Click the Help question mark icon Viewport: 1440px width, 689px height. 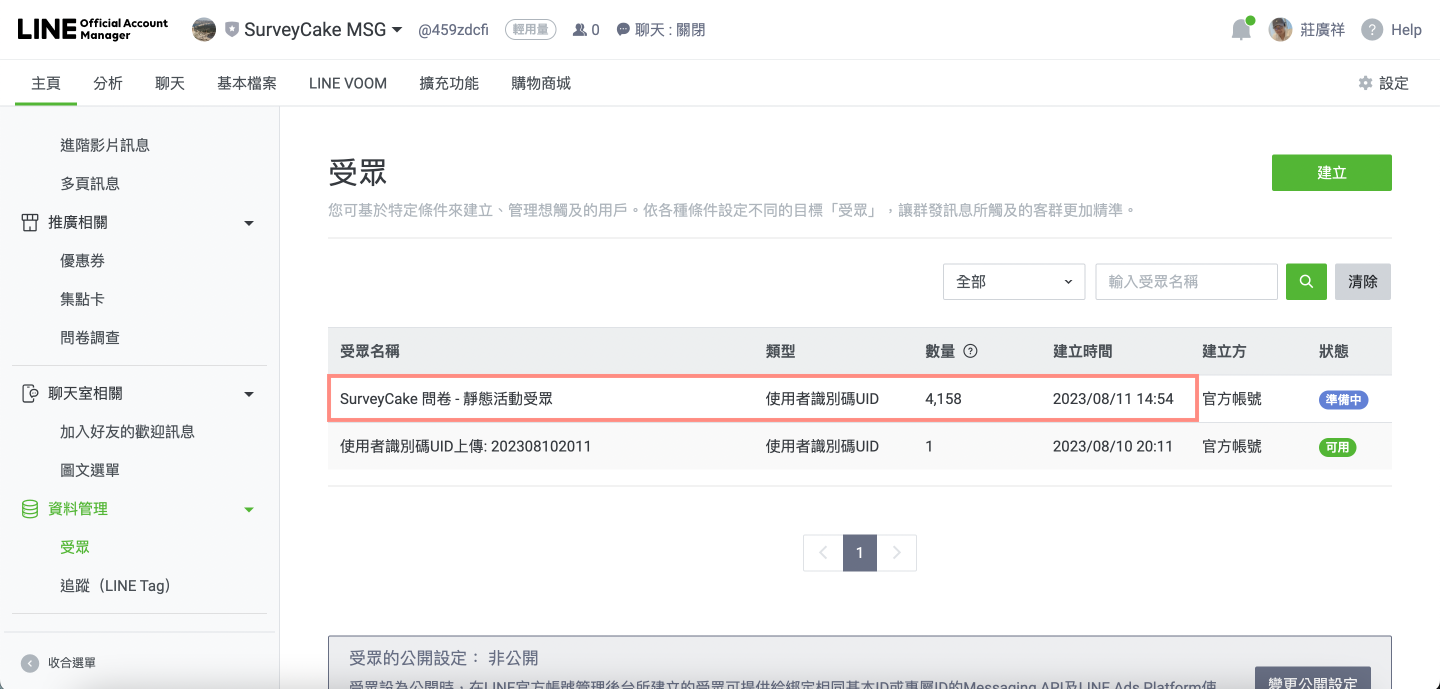tap(1372, 30)
